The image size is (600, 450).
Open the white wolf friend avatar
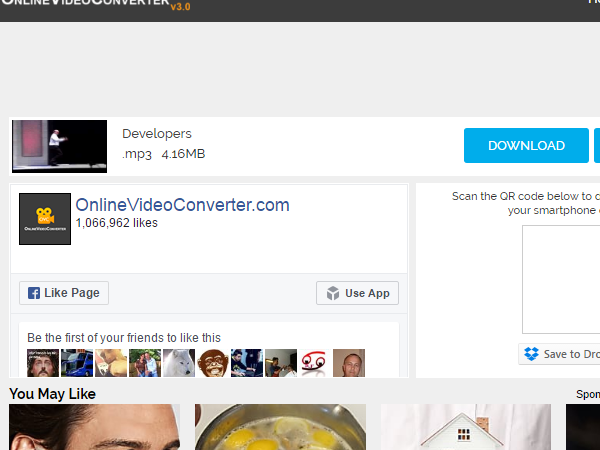[x=179, y=363]
